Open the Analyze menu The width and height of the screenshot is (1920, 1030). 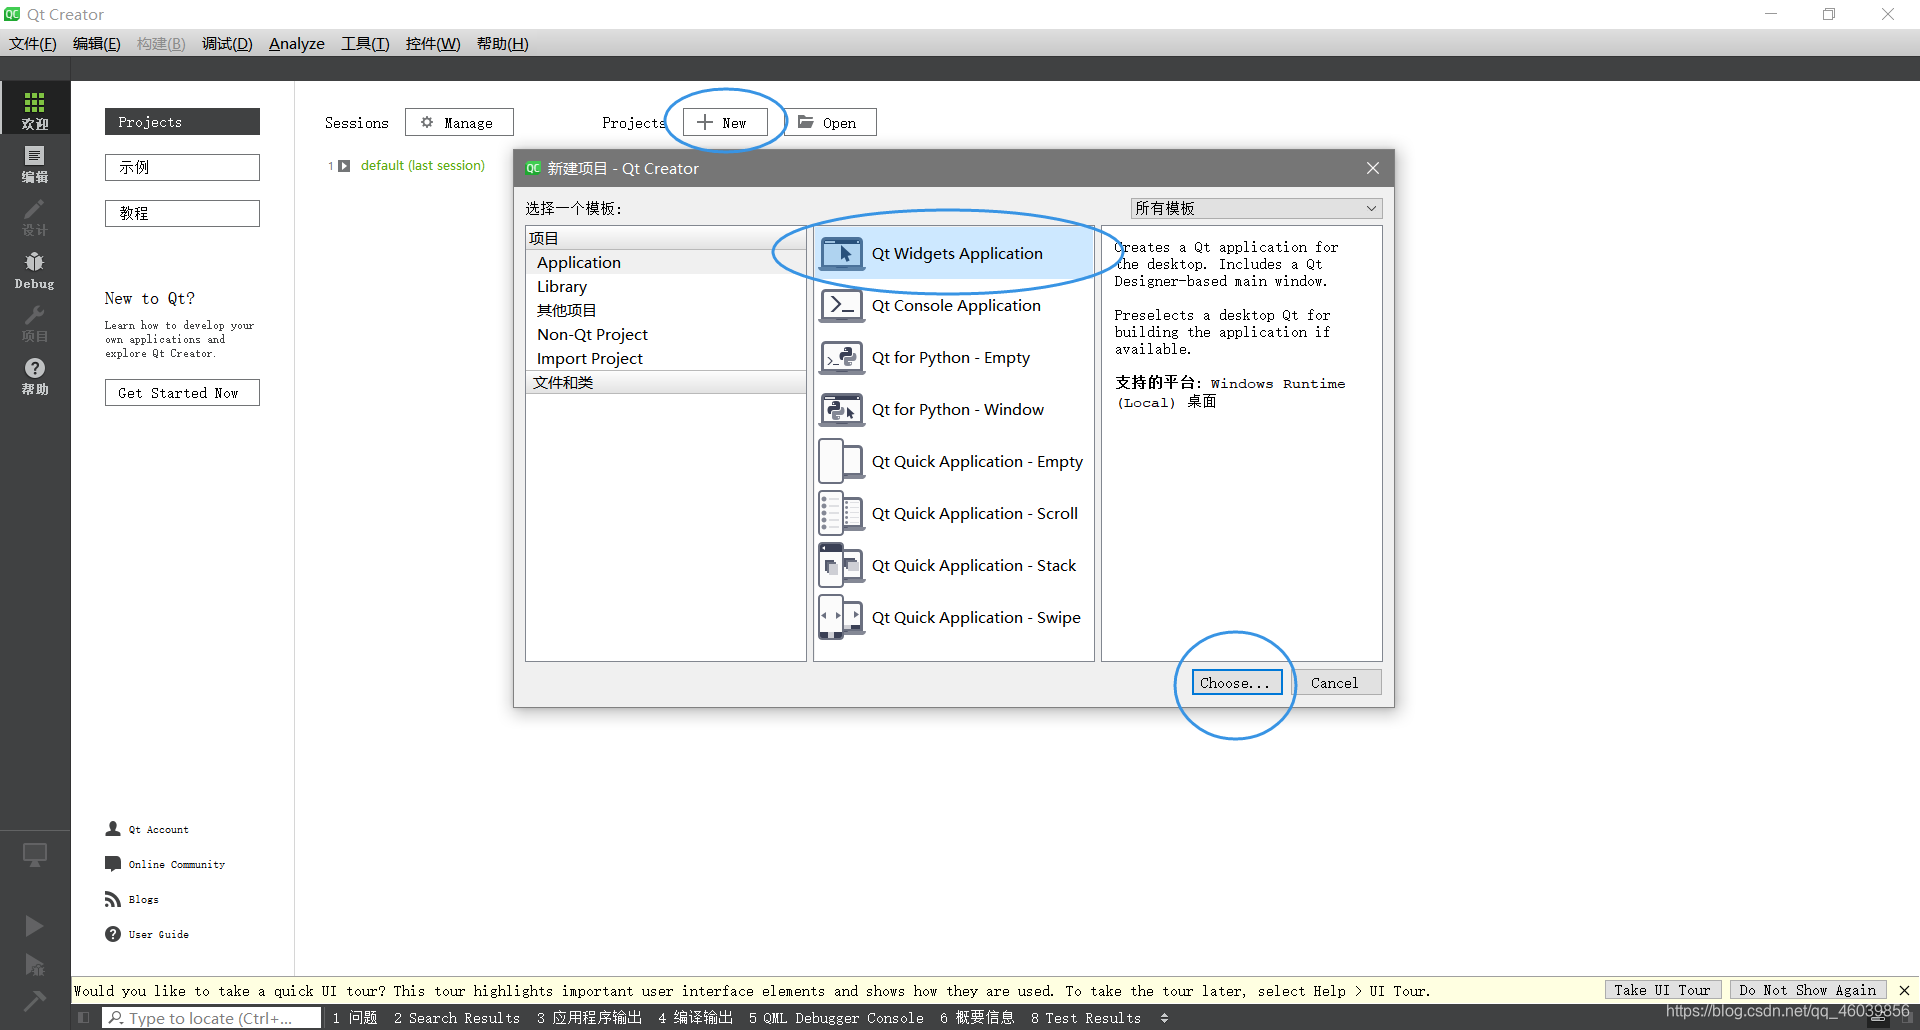[x=297, y=43]
